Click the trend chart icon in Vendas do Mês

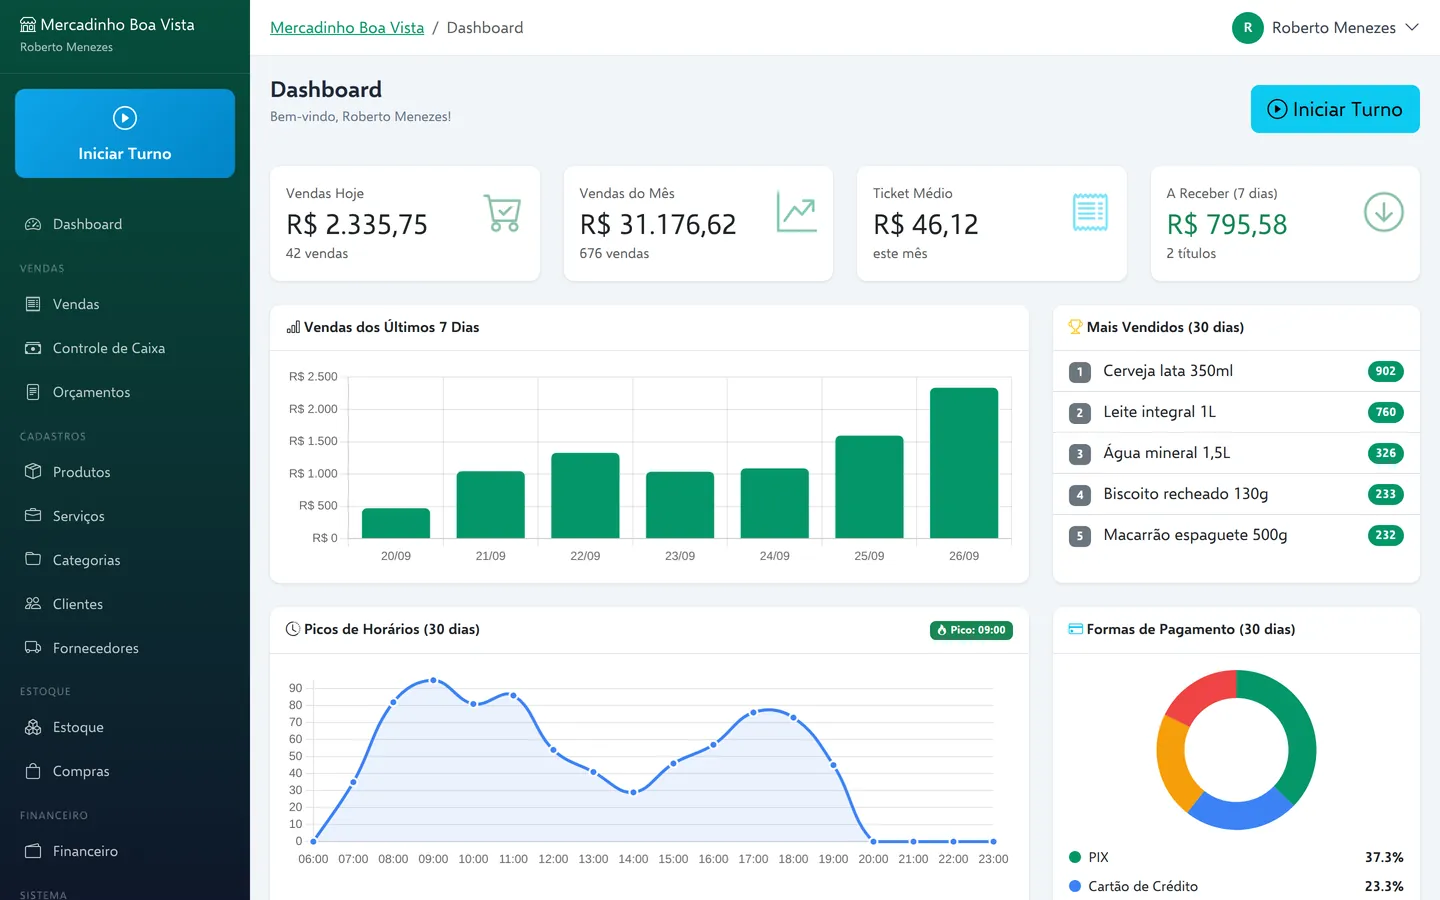point(797,212)
